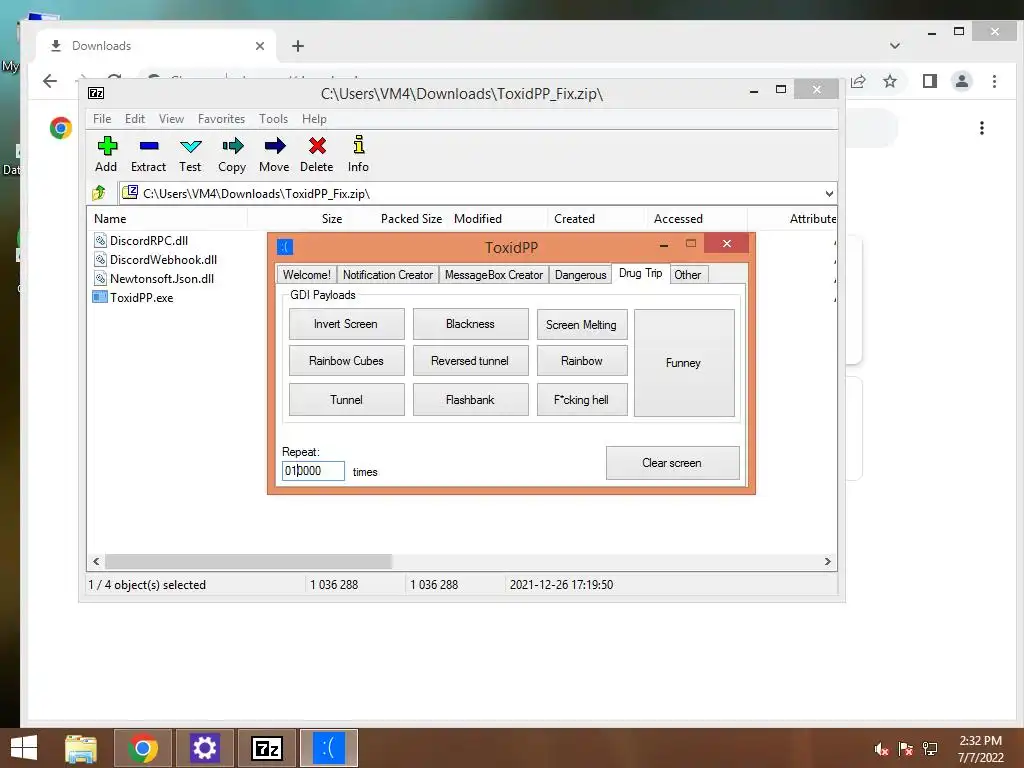Image resolution: width=1024 pixels, height=768 pixels.
Task: Click the Info toolbar icon in 7-Zip
Action: (359, 145)
